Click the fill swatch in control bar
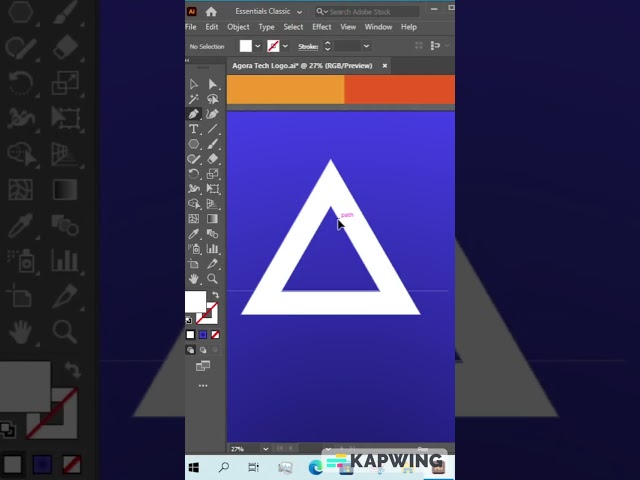Image resolution: width=640 pixels, height=480 pixels. (246, 46)
